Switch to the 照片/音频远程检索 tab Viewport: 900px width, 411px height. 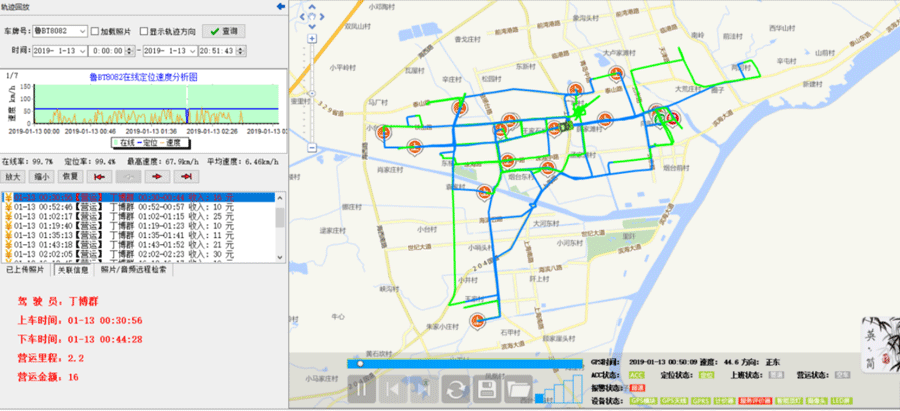tap(138, 270)
